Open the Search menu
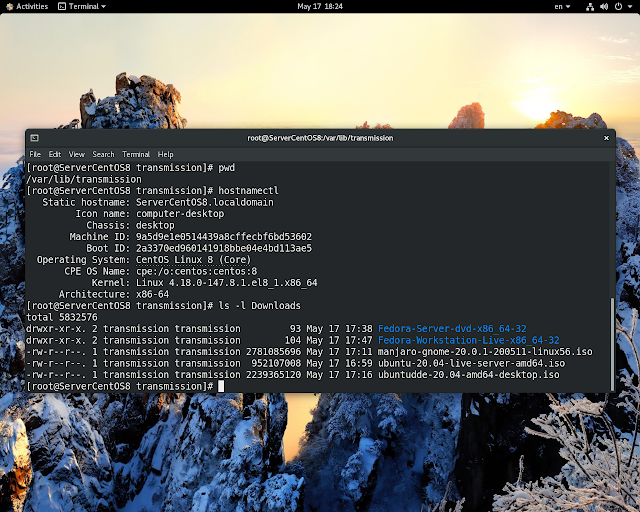 point(104,154)
